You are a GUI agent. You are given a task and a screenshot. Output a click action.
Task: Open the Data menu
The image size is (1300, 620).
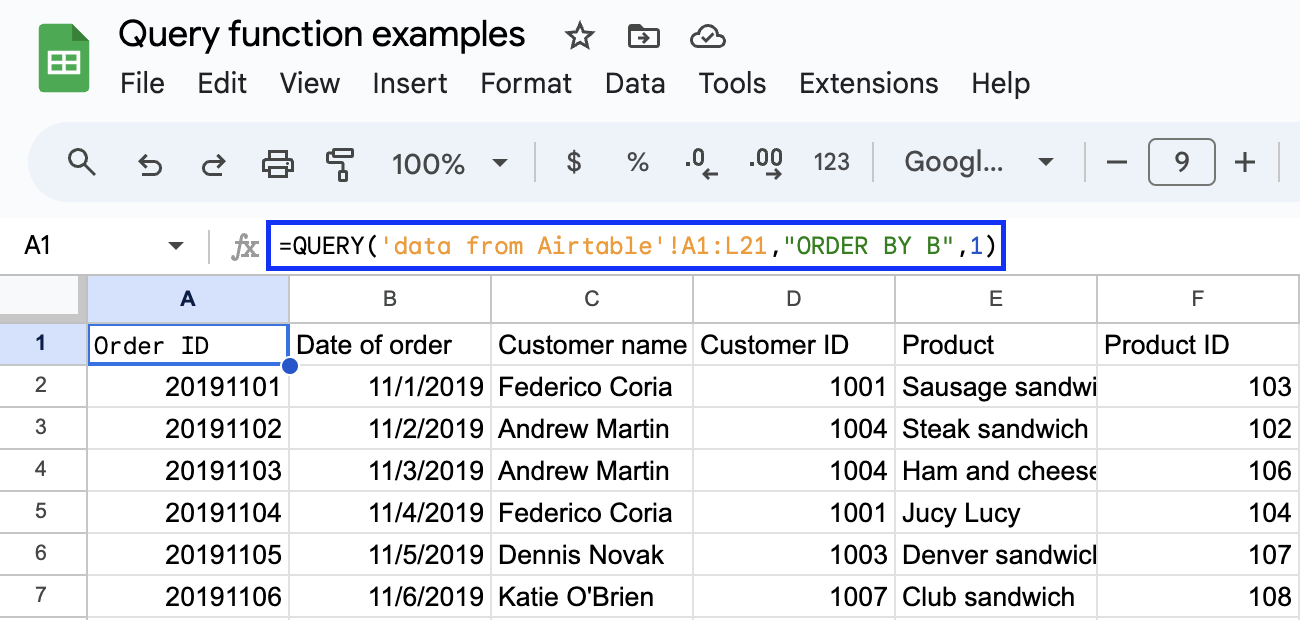point(635,83)
